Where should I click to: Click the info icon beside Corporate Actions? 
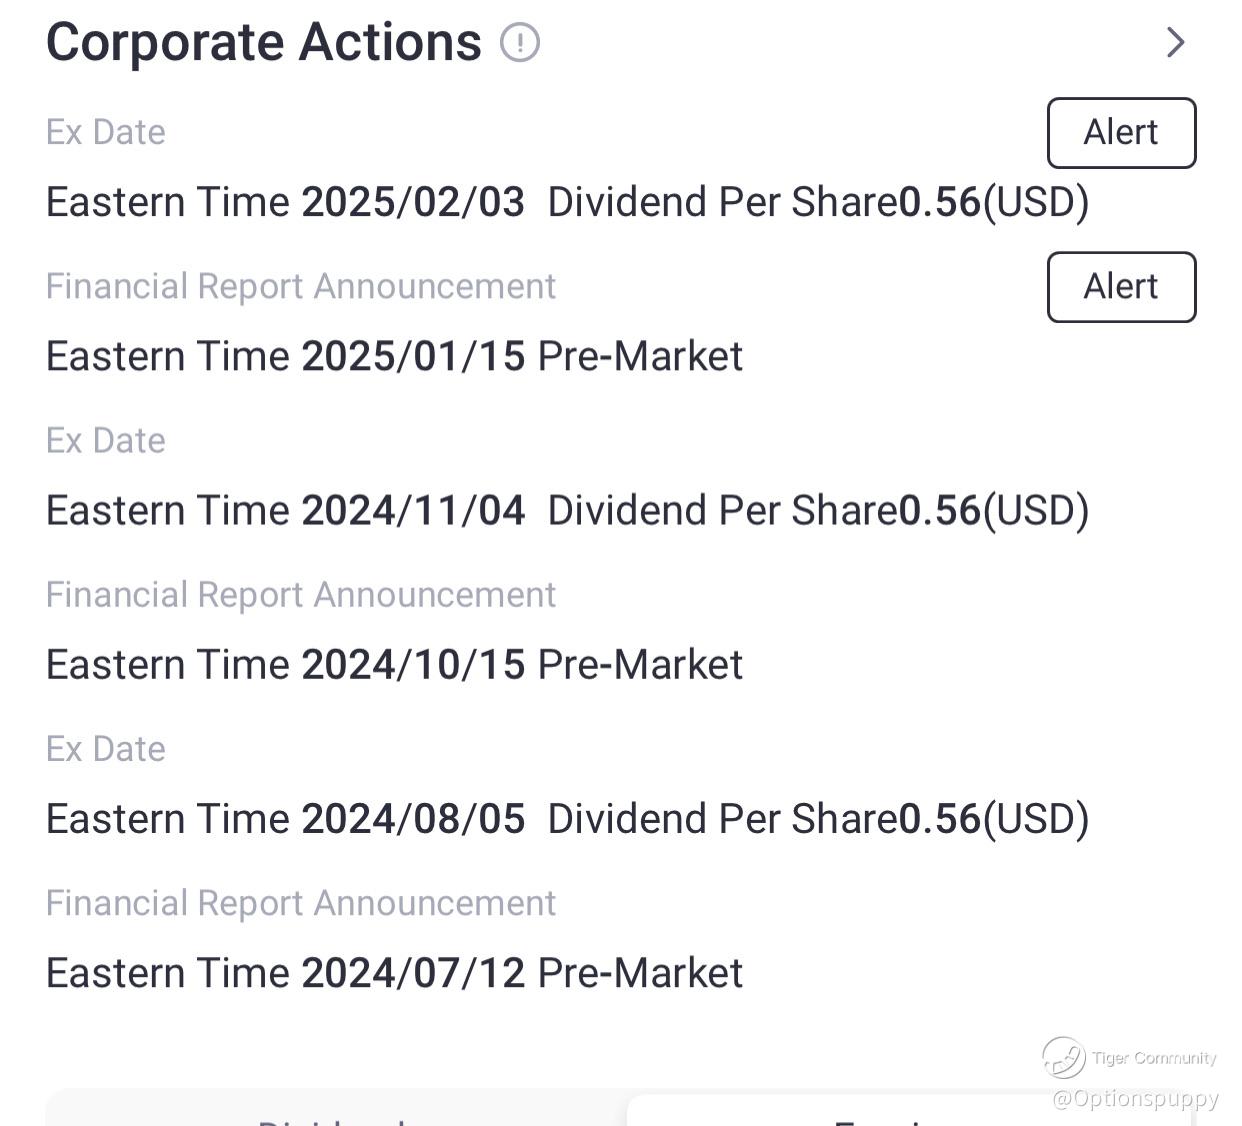click(x=520, y=43)
